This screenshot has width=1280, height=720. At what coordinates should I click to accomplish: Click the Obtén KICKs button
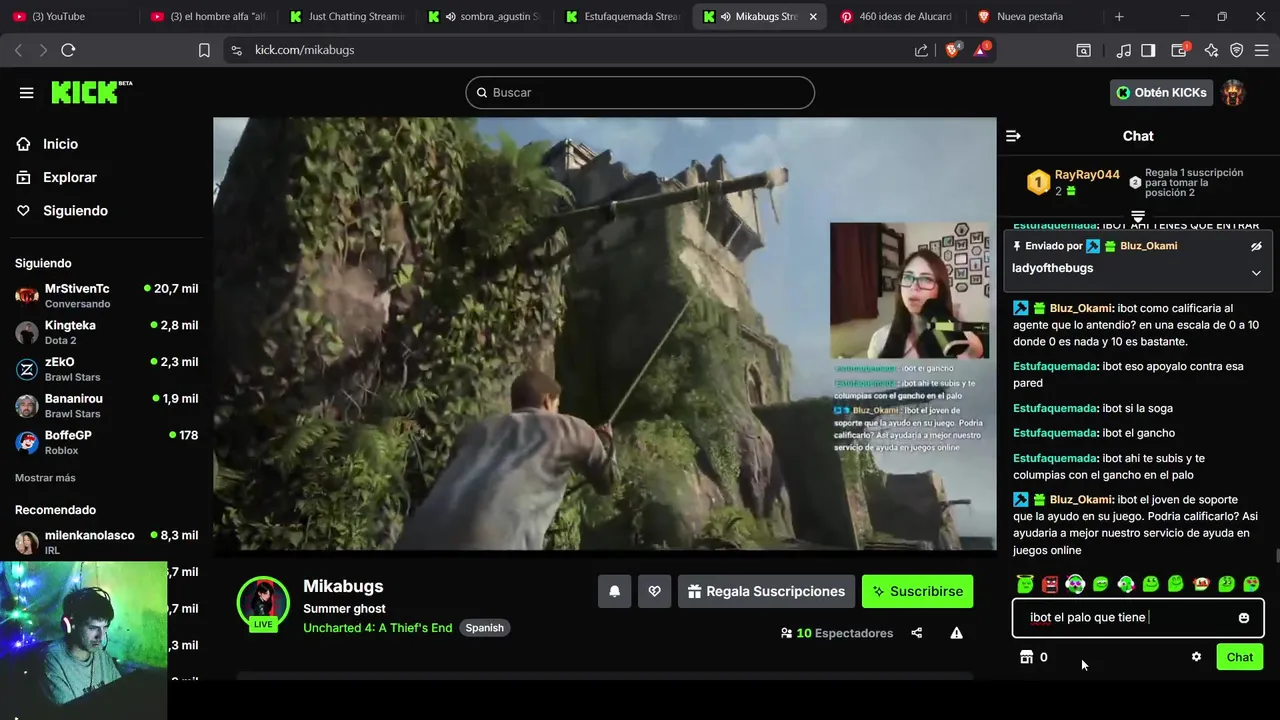click(x=1161, y=93)
